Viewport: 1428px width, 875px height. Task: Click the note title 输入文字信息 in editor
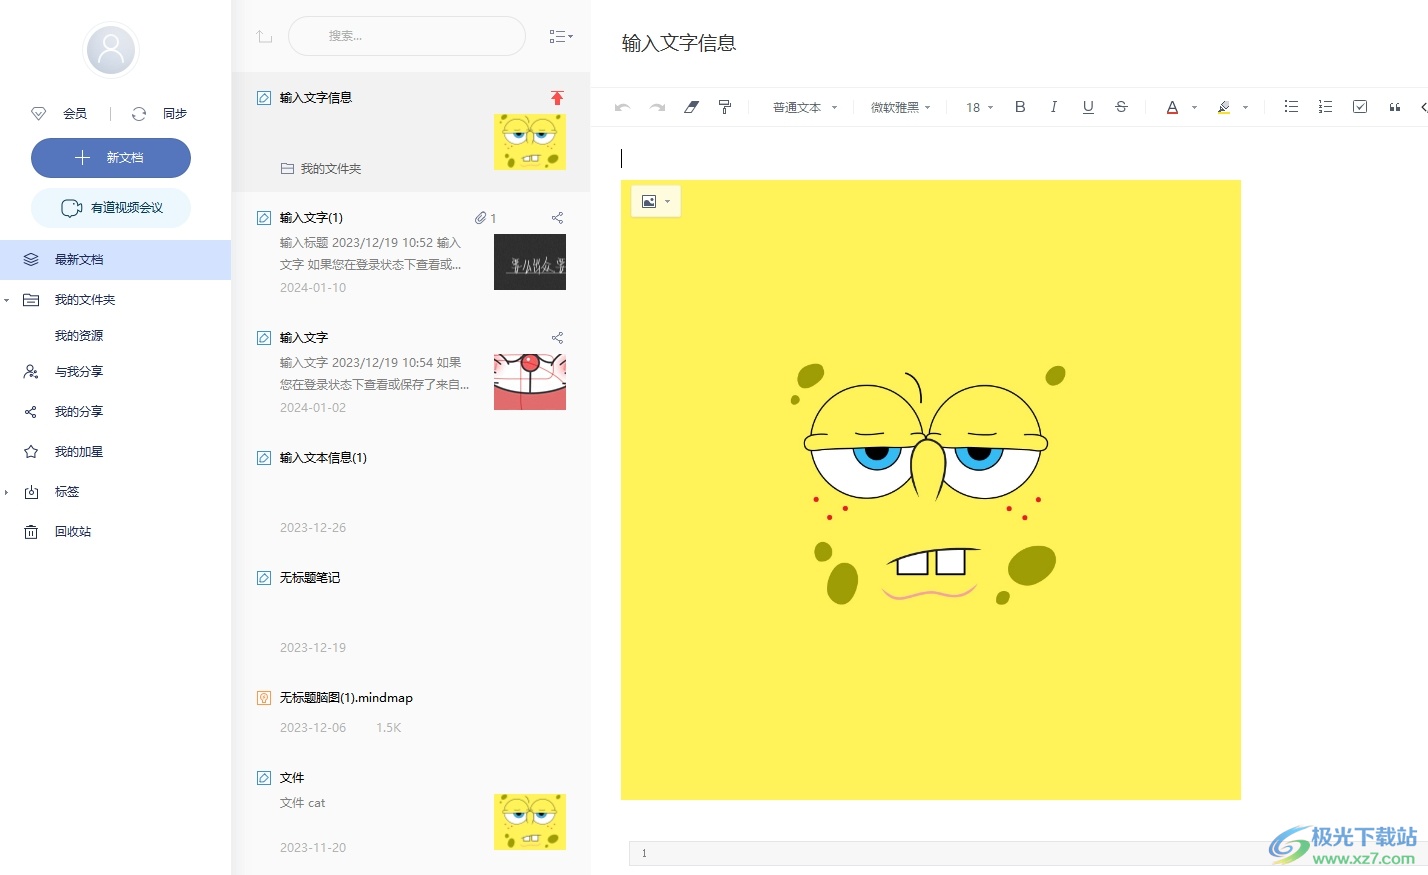click(679, 43)
